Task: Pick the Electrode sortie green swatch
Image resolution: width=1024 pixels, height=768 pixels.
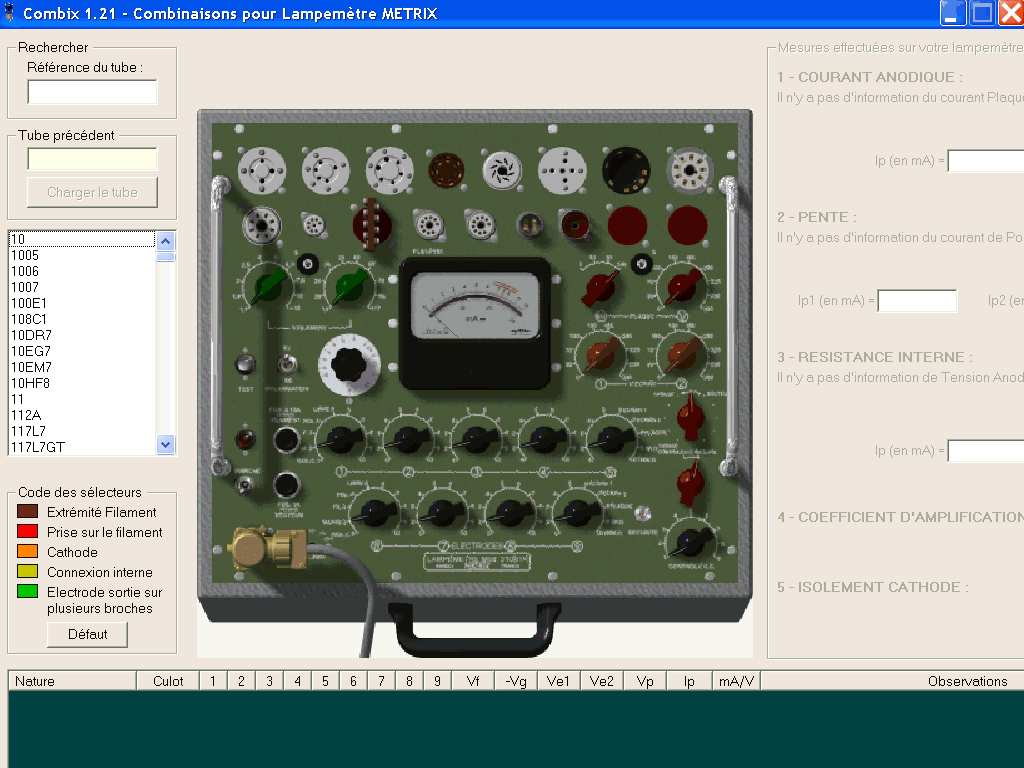Action: tap(27, 592)
